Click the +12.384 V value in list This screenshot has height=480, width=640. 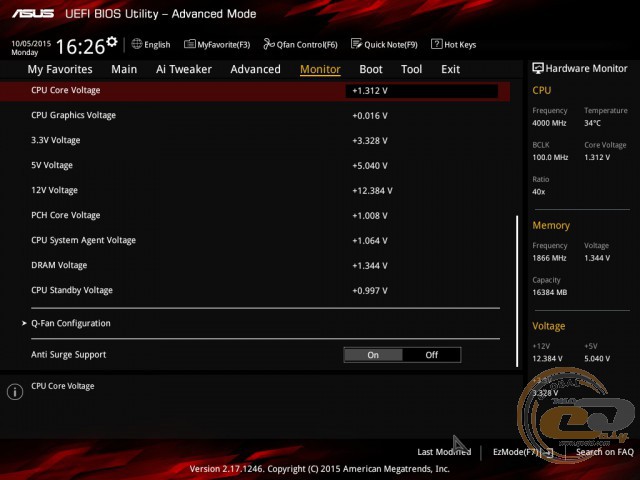(x=372, y=191)
